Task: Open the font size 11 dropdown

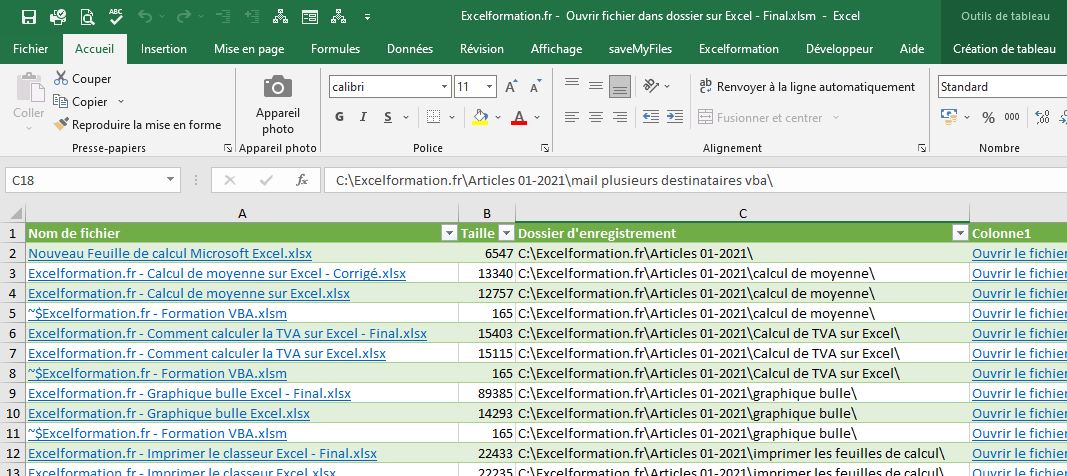Action: click(489, 87)
